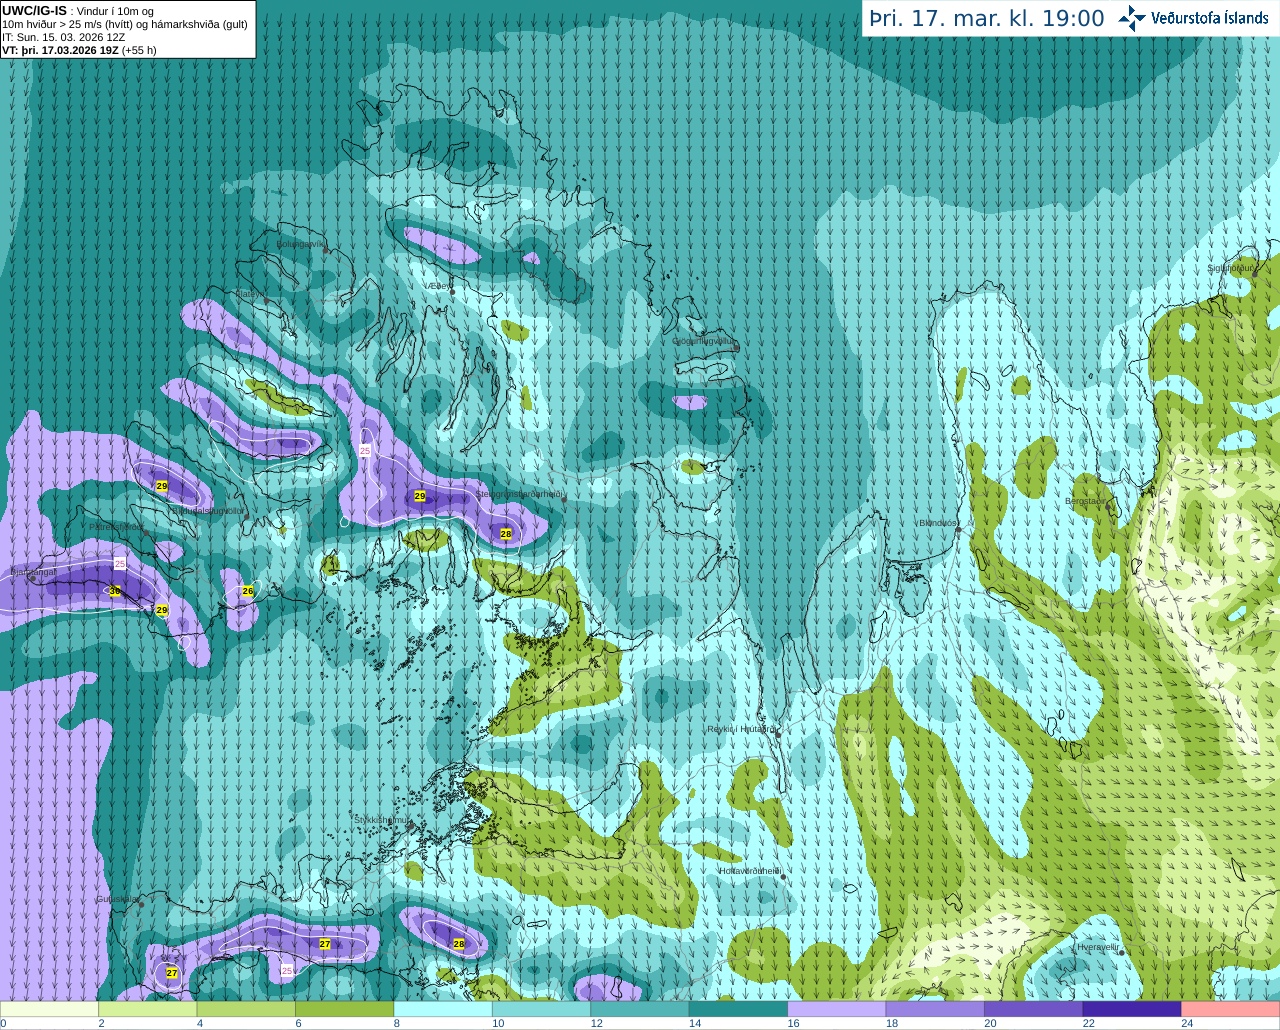Click the legend scale value '20'
This screenshot has width=1280, height=1030.
click(990, 1023)
